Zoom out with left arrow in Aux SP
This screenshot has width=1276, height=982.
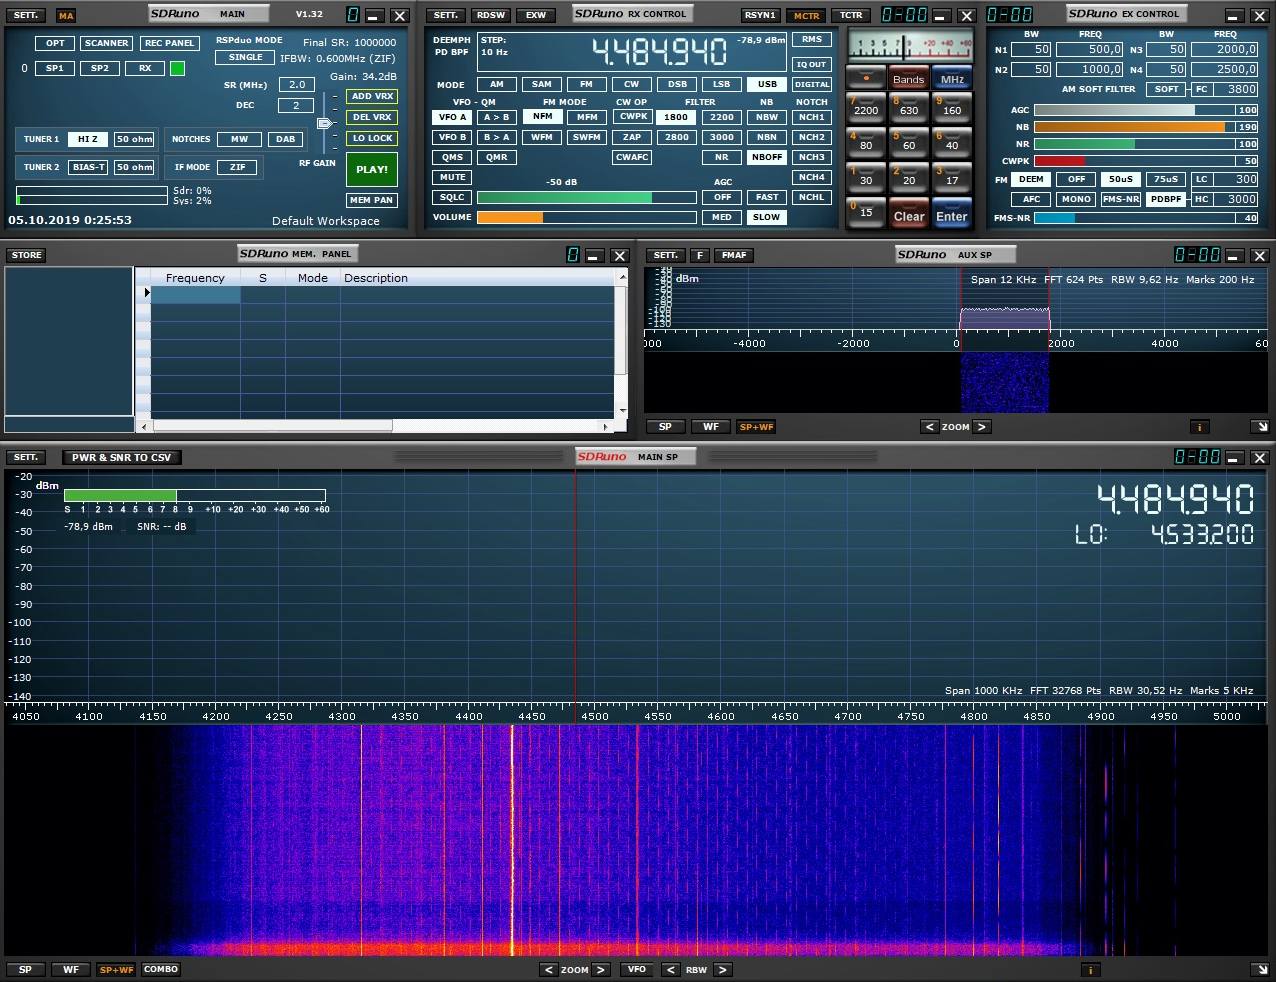(930, 427)
